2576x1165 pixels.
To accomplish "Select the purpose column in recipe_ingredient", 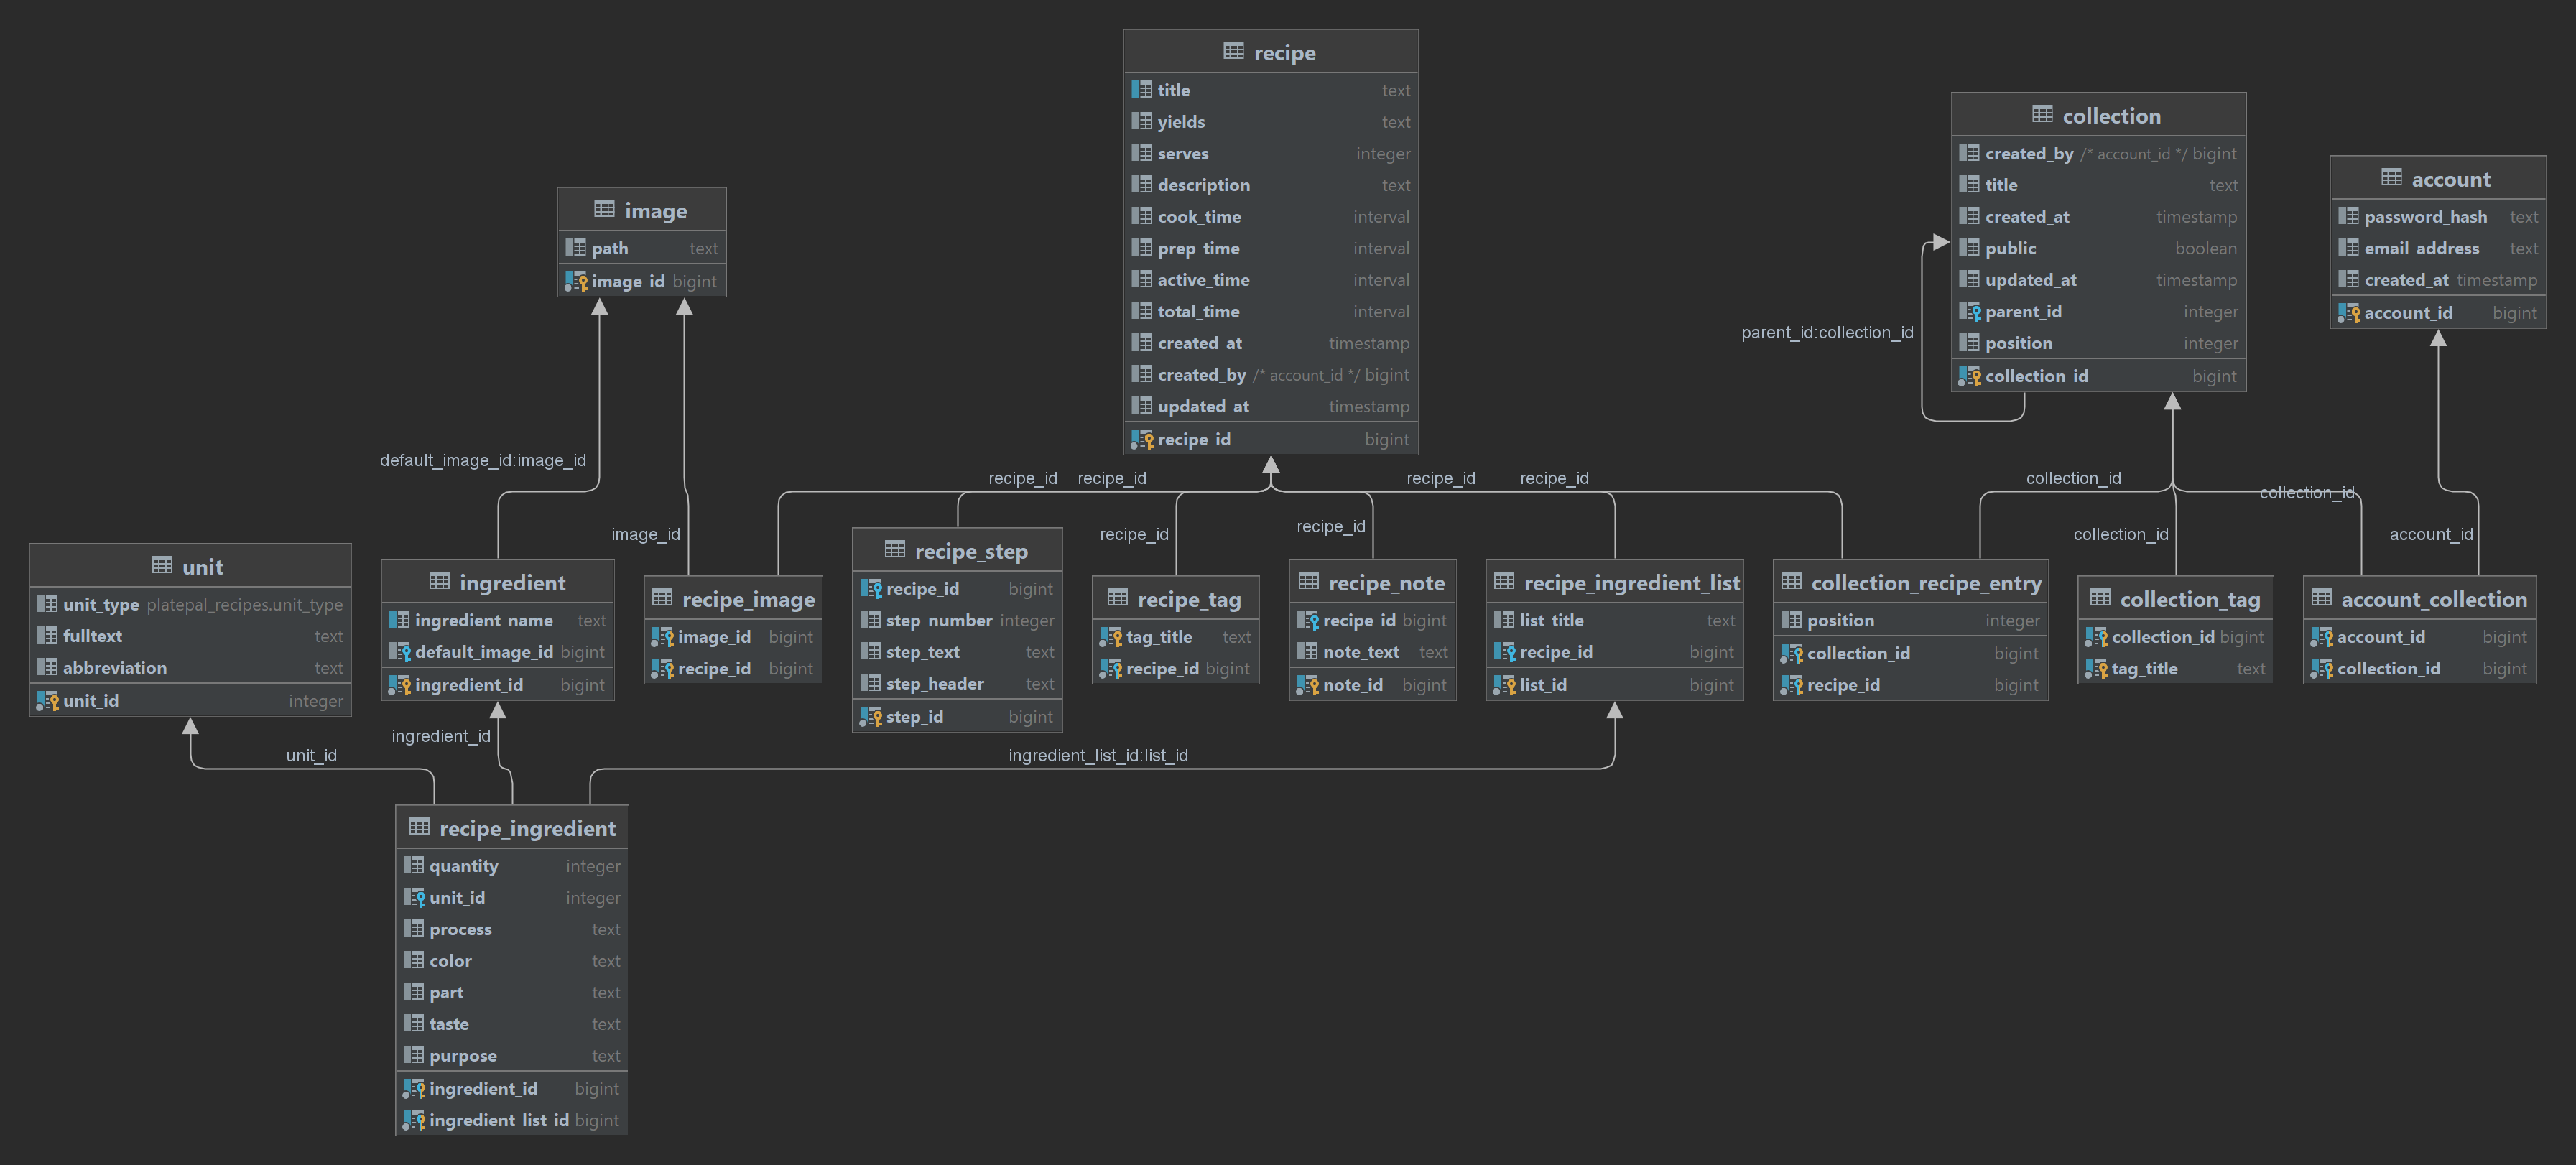I will 512,1056.
